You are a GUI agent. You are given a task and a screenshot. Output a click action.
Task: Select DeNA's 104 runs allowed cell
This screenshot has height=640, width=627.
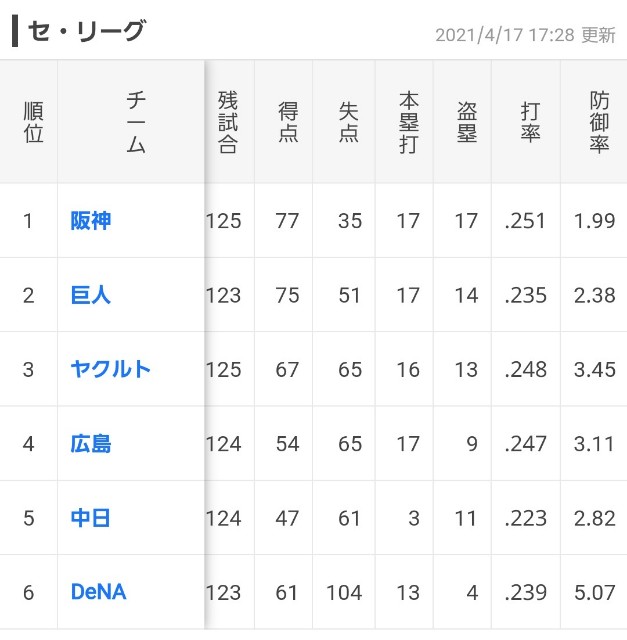pyautogui.click(x=344, y=592)
